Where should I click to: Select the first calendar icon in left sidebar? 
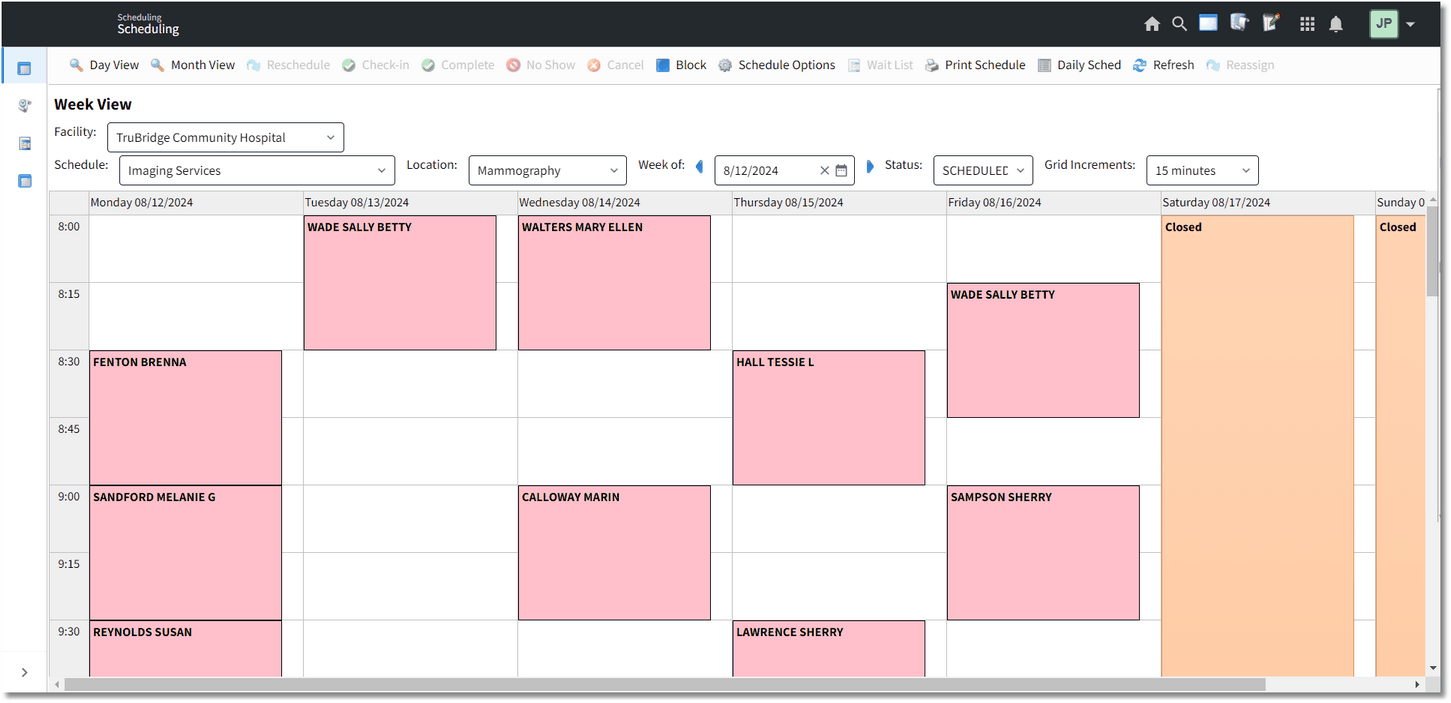tap(24, 68)
